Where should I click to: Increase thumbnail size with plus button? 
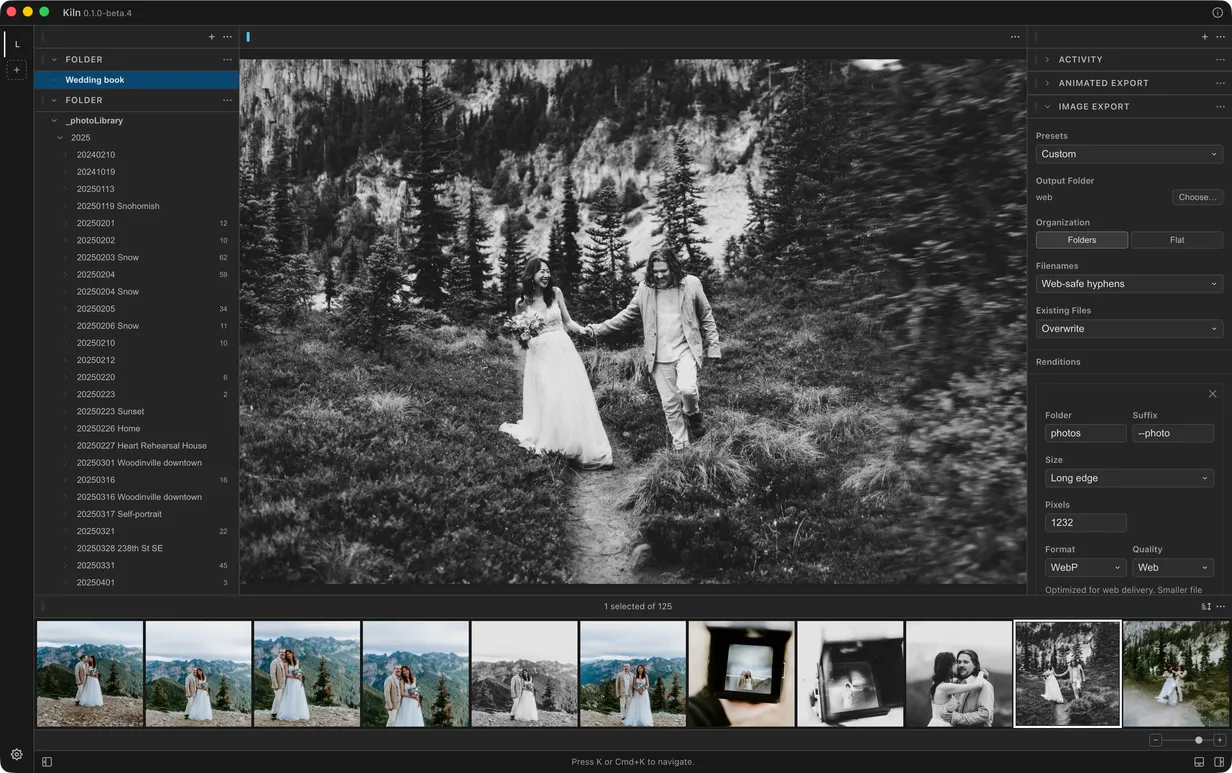pos(1219,740)
